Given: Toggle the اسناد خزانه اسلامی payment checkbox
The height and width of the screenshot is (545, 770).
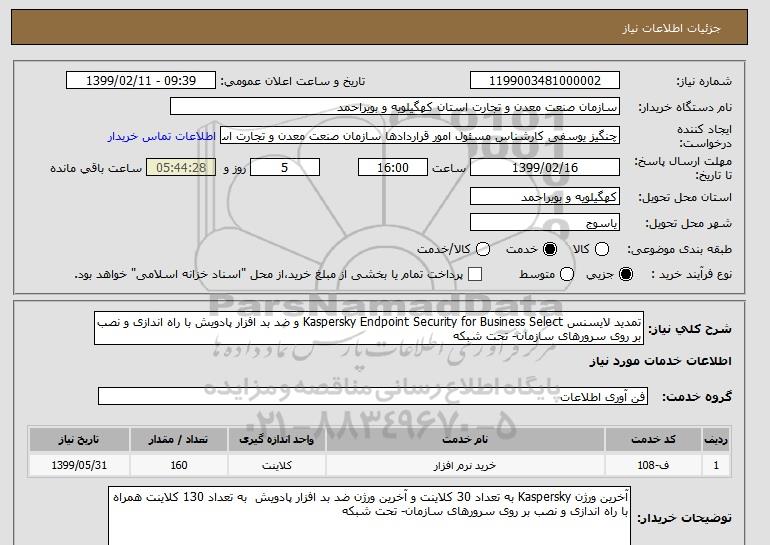Looking at the screenshot, I should [475, 274].
